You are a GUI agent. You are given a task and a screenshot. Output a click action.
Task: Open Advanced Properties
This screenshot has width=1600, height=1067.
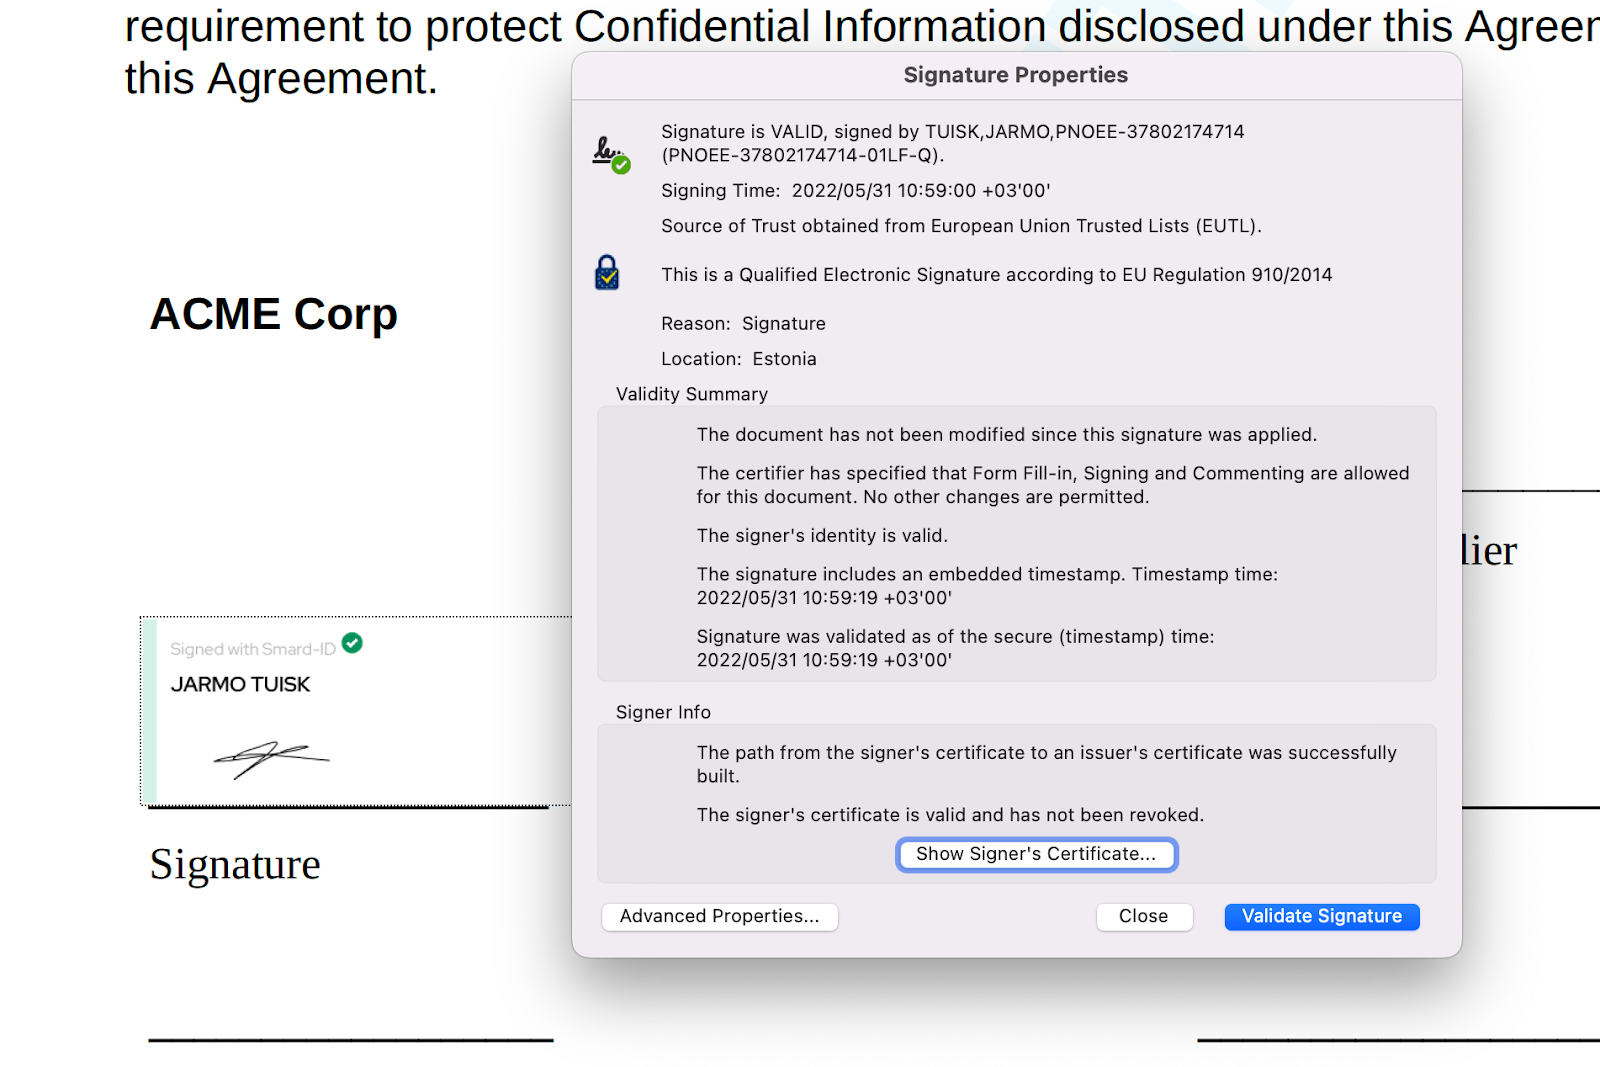[719, 916]
